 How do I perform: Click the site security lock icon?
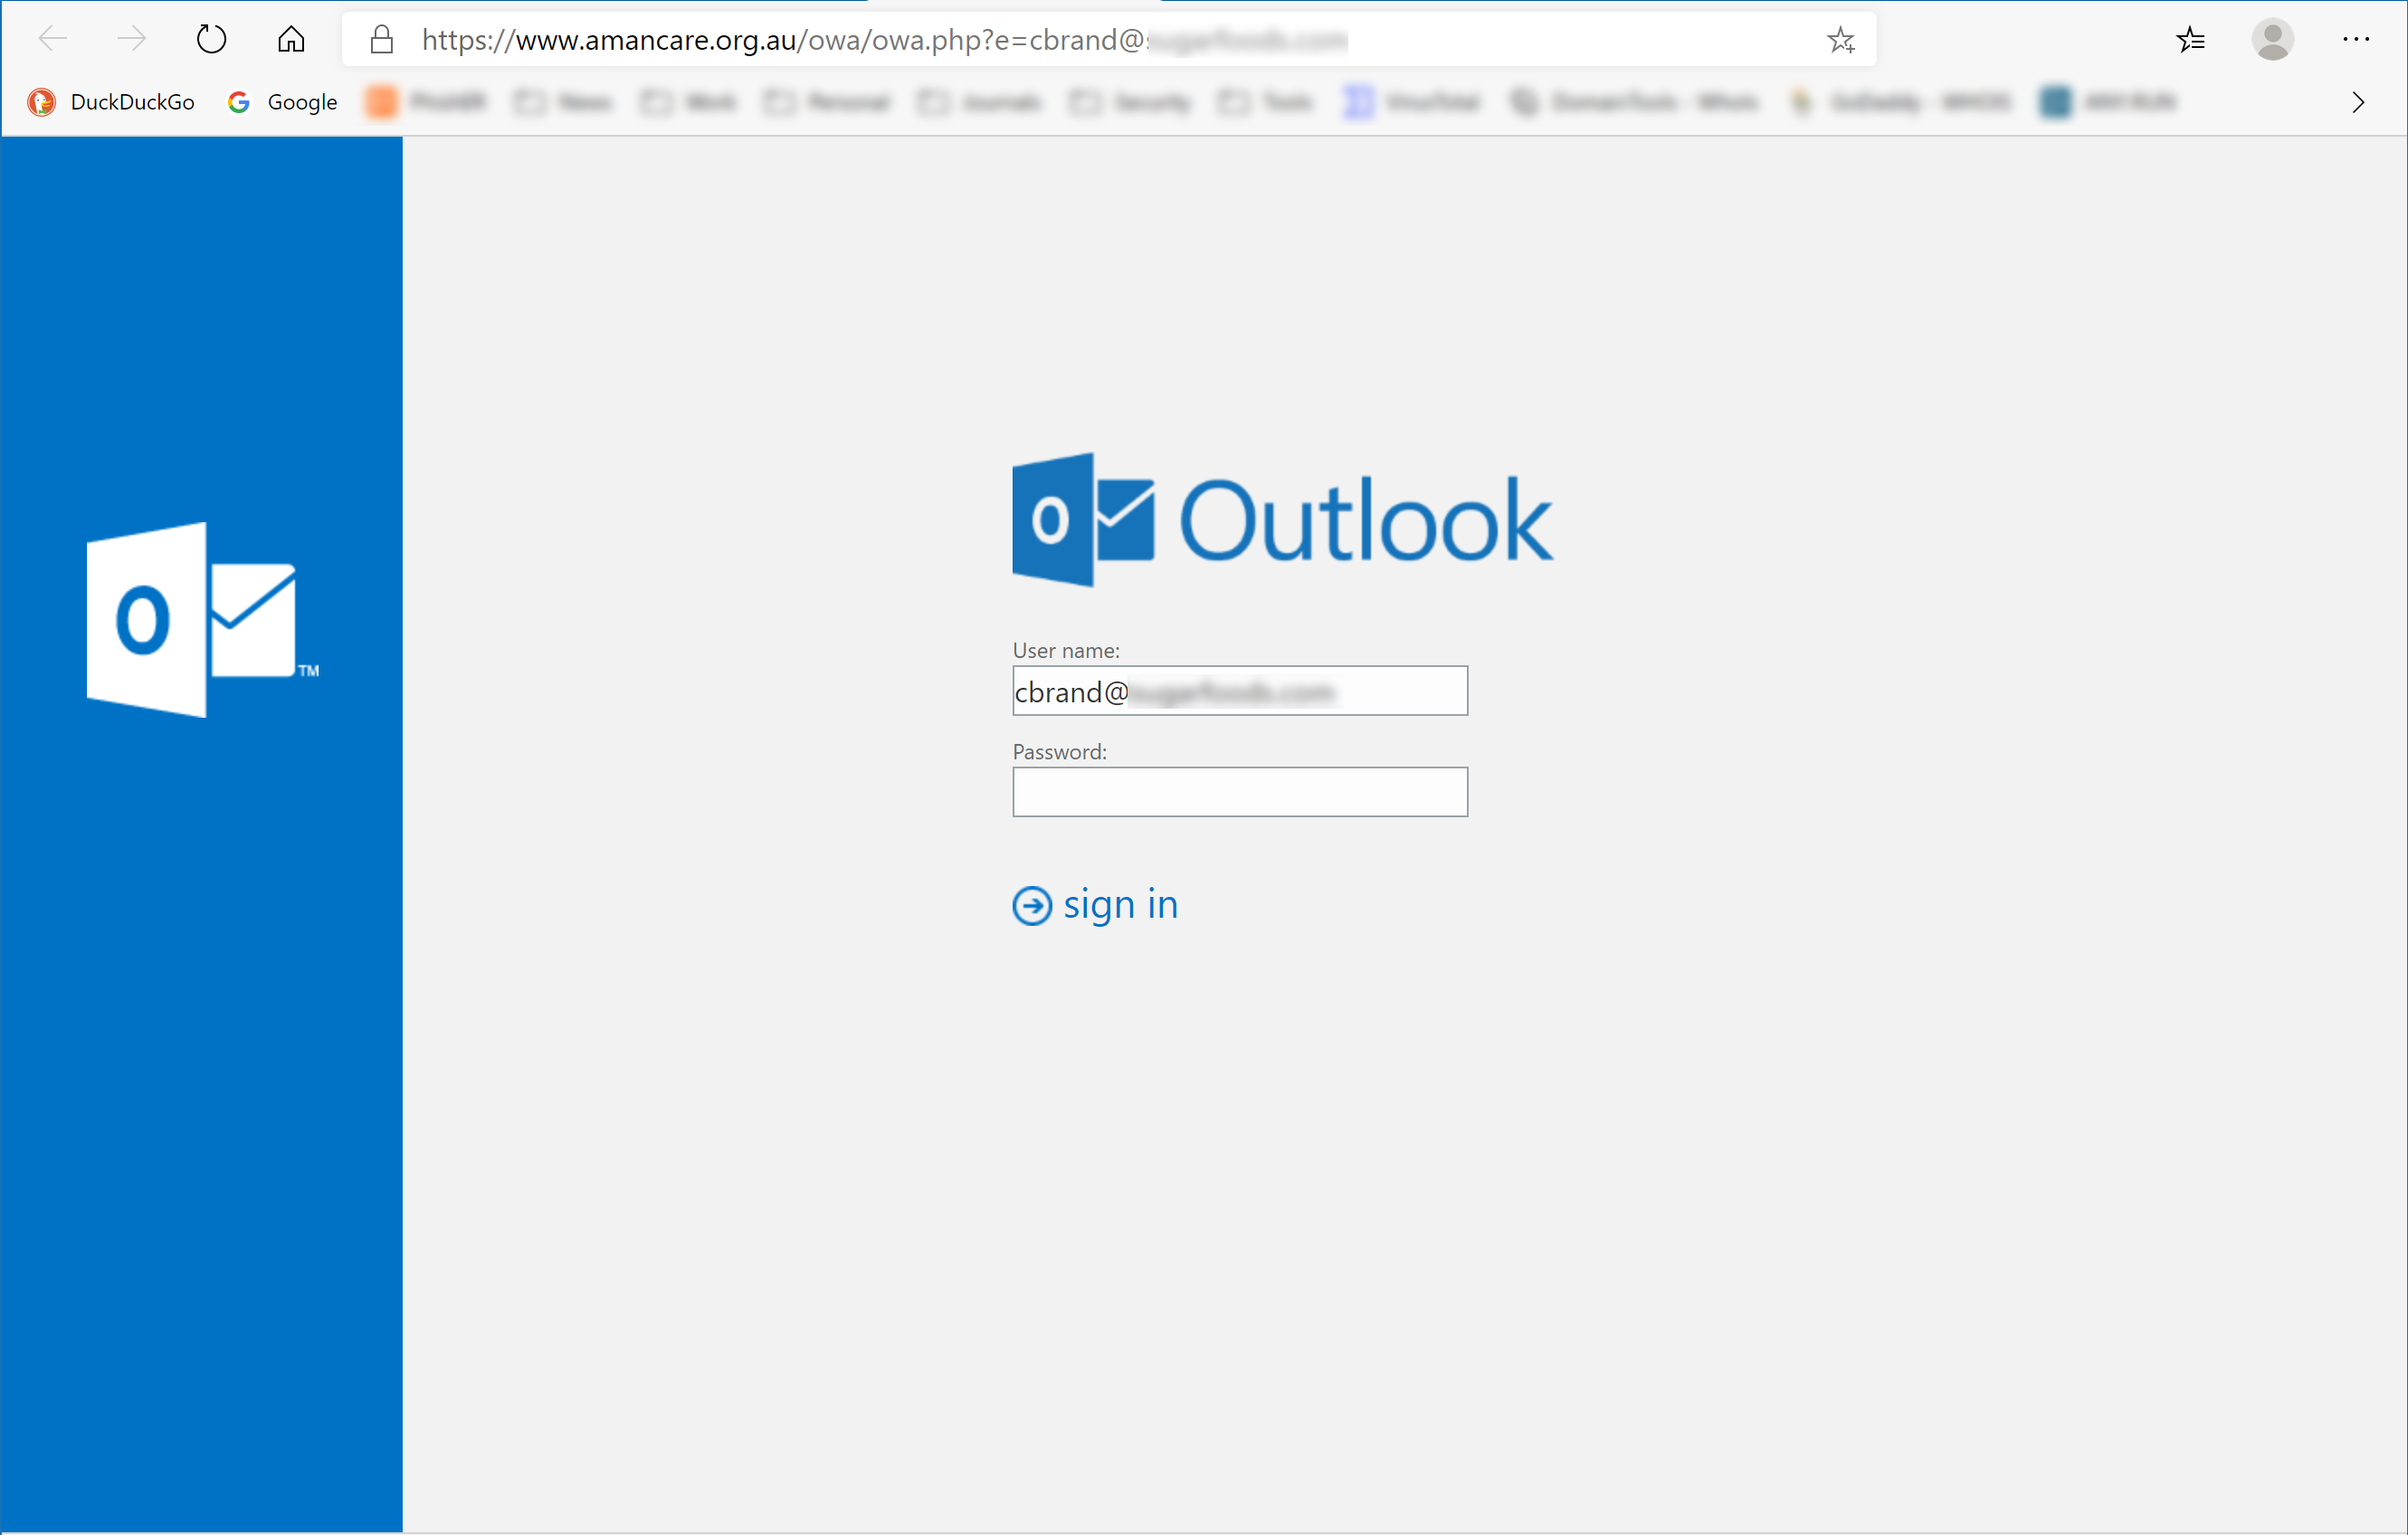pos(381,40)
